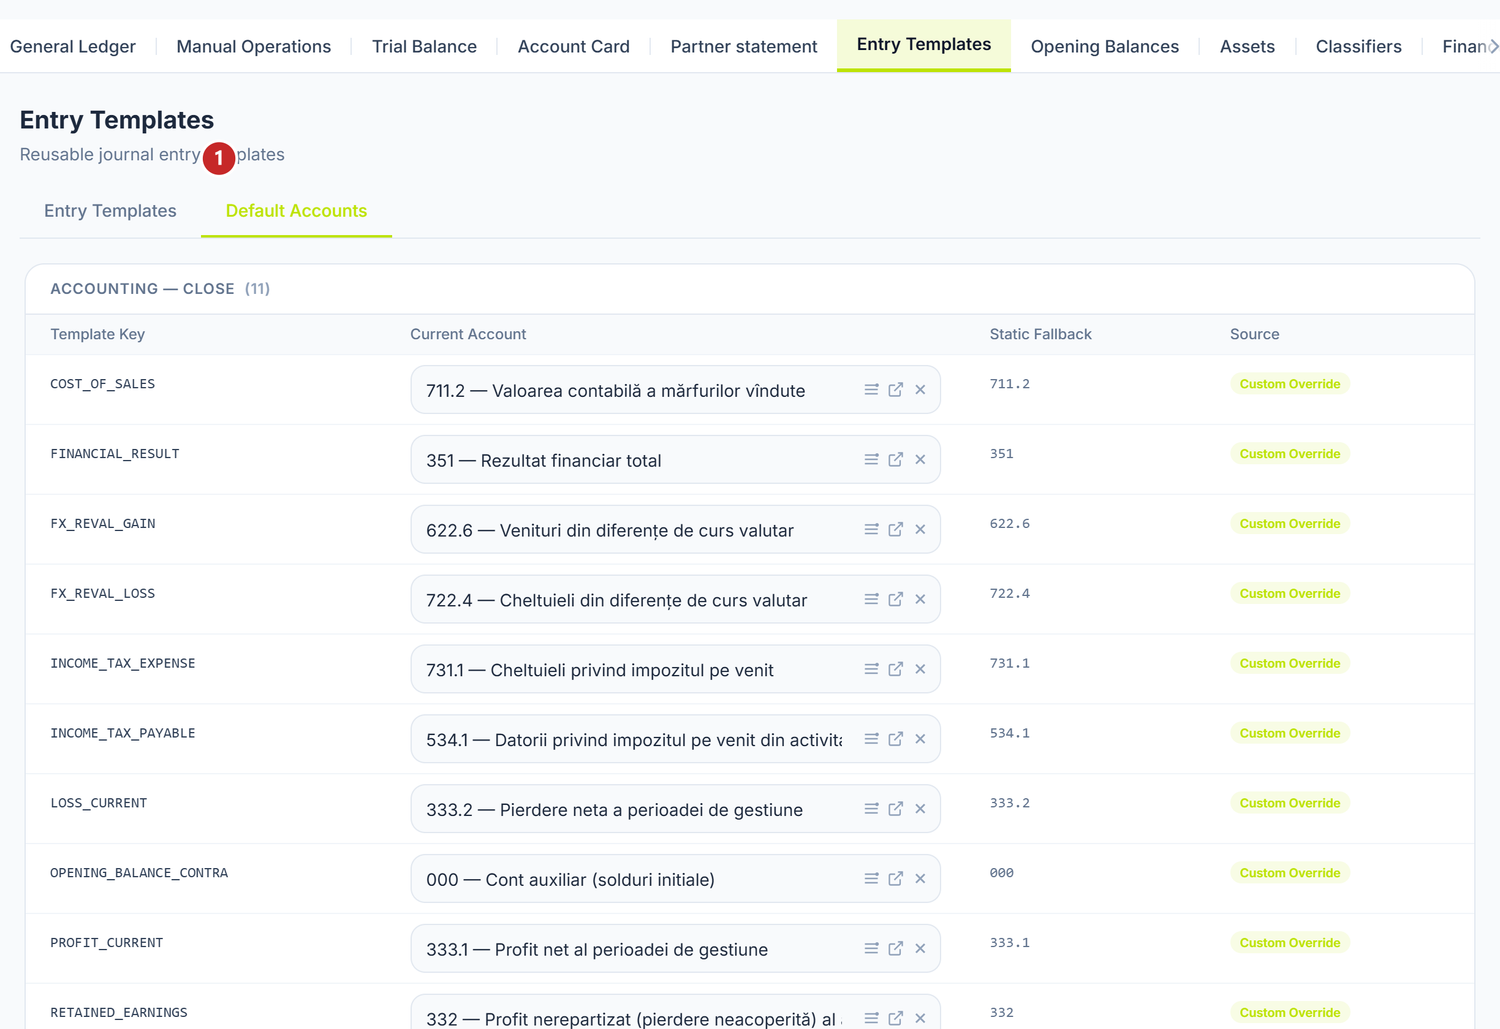This screenshot has width=1500, height=1029.
Task: Click list icon for FX_REVAL_LOSS account
Action: point(871,600)
